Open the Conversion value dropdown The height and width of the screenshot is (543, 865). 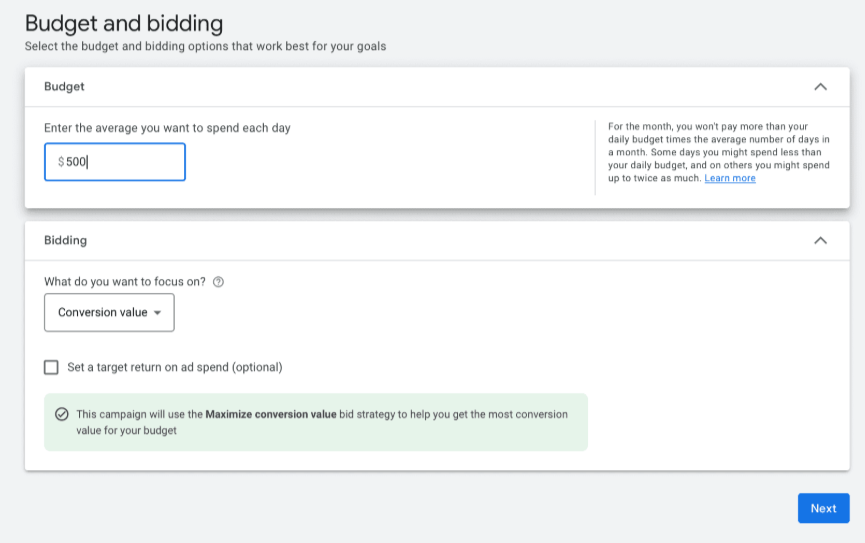point(109,312)
